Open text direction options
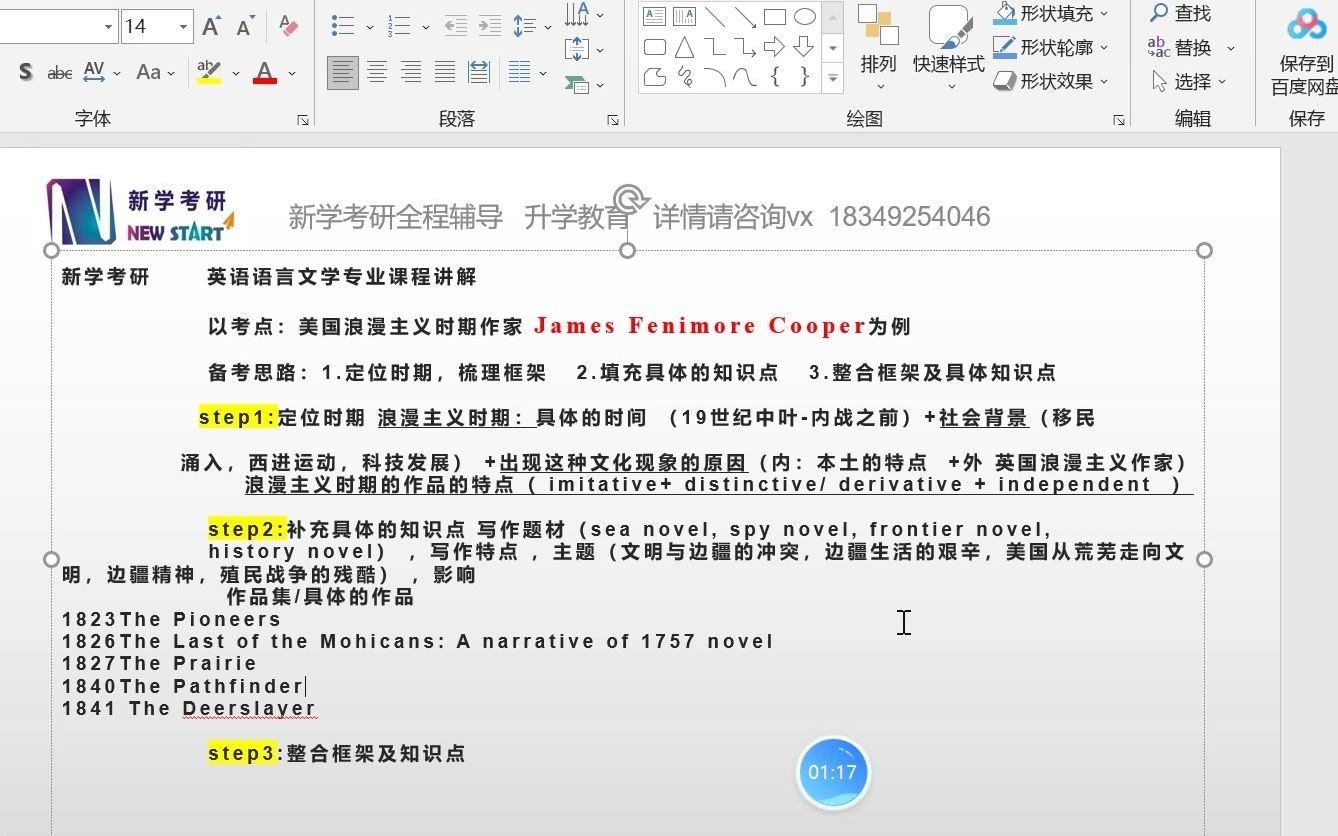Viewport: 1338px width, 836px height. click(584, 15)
